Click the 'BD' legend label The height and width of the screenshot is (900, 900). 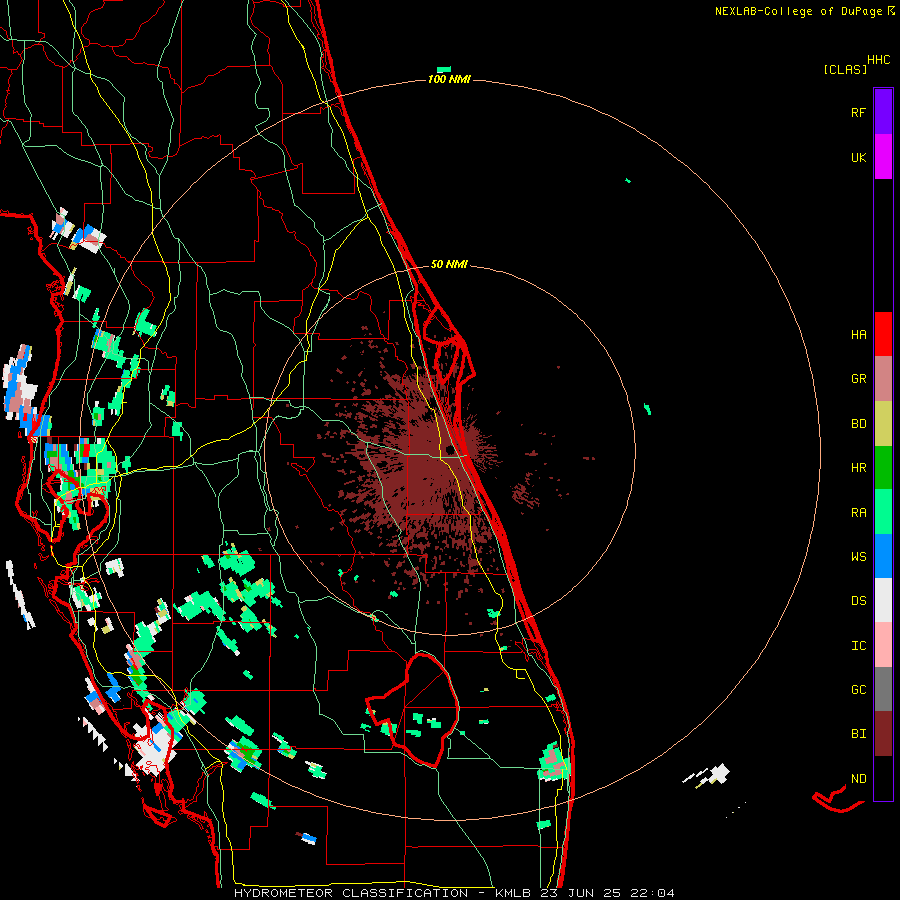point(858,424)
